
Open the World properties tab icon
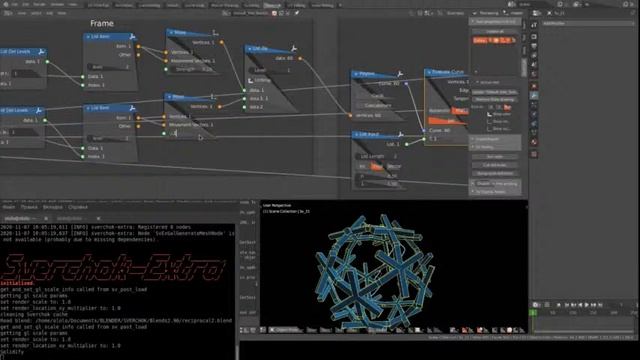click(534, 74)
